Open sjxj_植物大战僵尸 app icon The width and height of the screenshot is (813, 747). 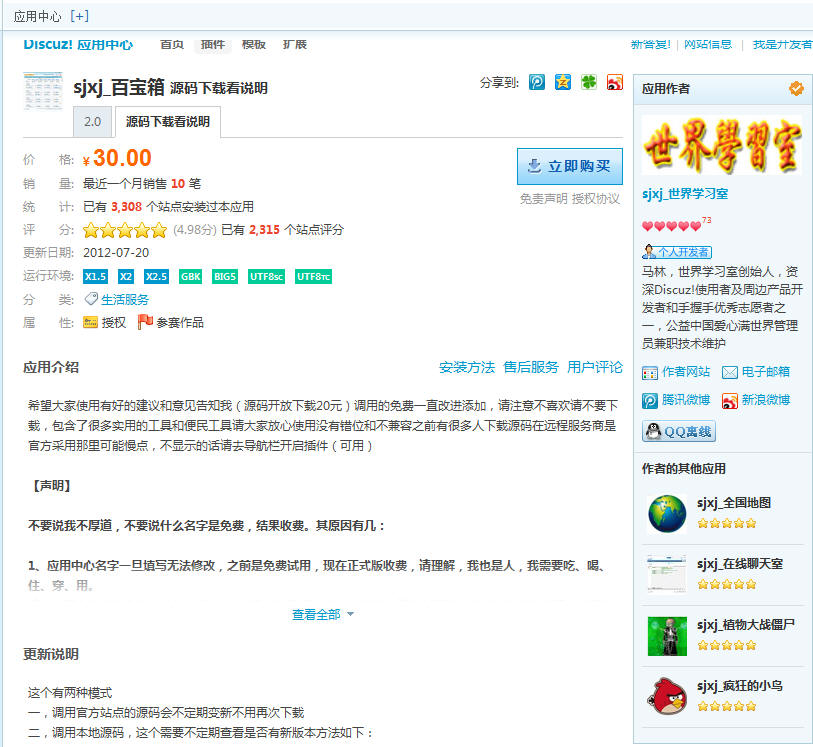click(x=667, y=636)
